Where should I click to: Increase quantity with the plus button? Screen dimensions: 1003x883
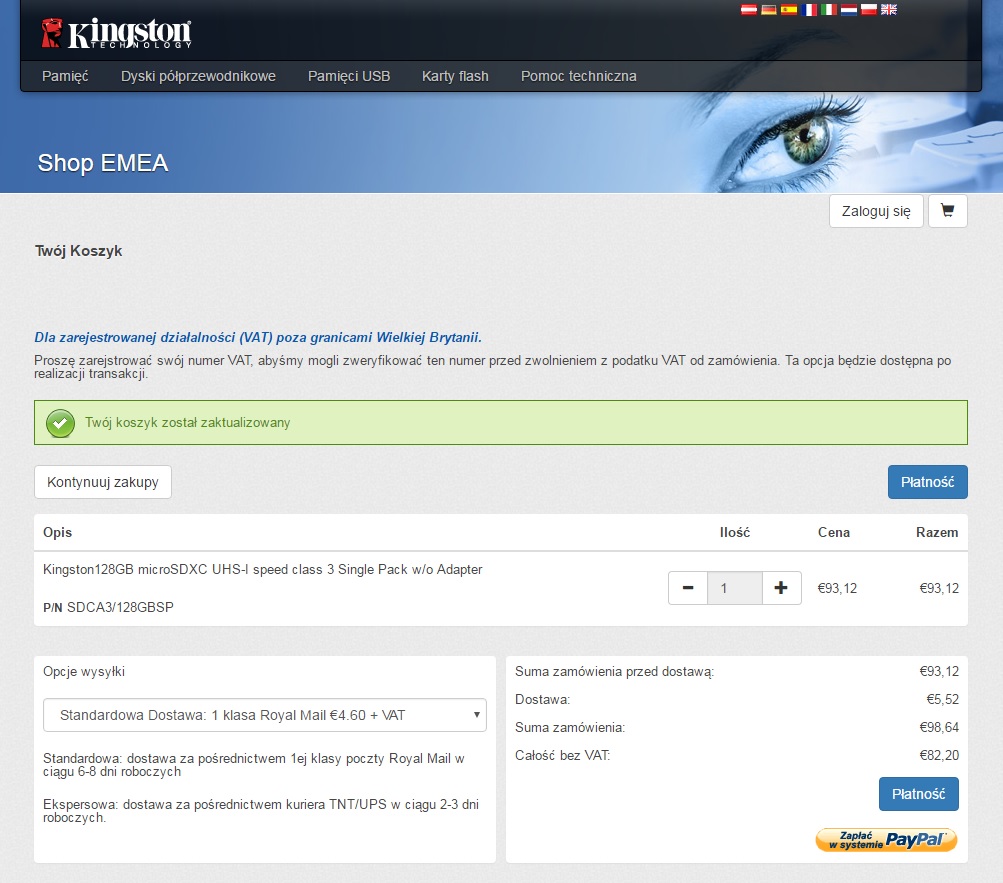(781, 588)
